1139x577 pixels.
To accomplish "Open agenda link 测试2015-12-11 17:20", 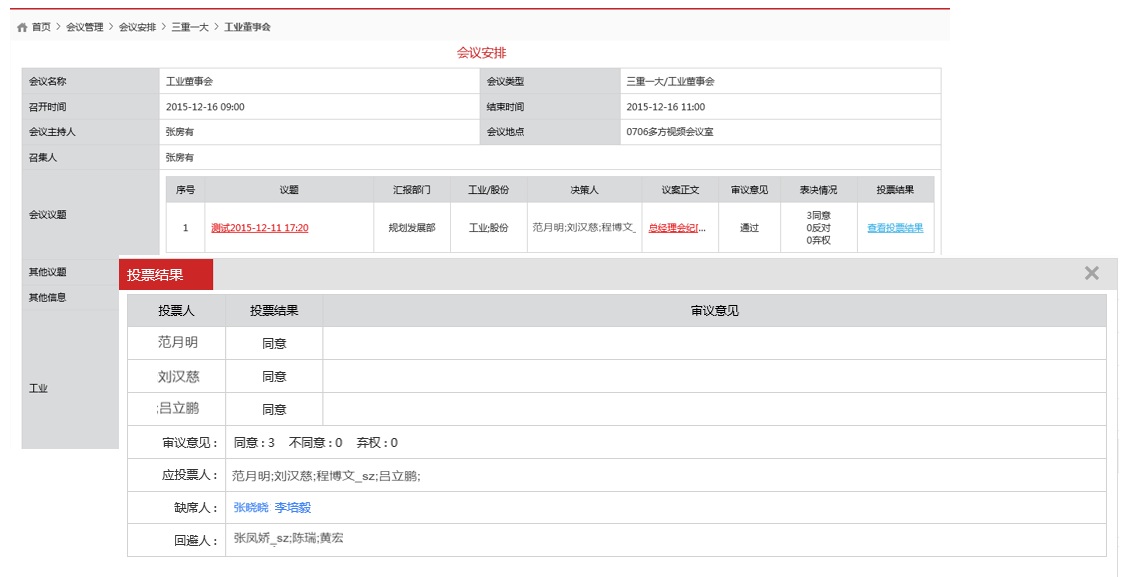I will point(259,228).
